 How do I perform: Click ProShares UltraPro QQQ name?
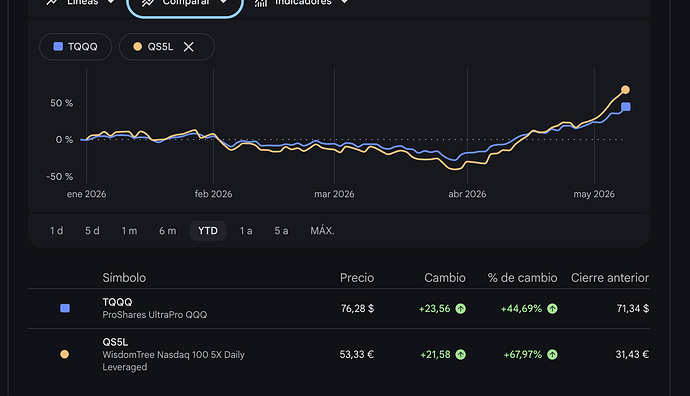click(154, 315)
